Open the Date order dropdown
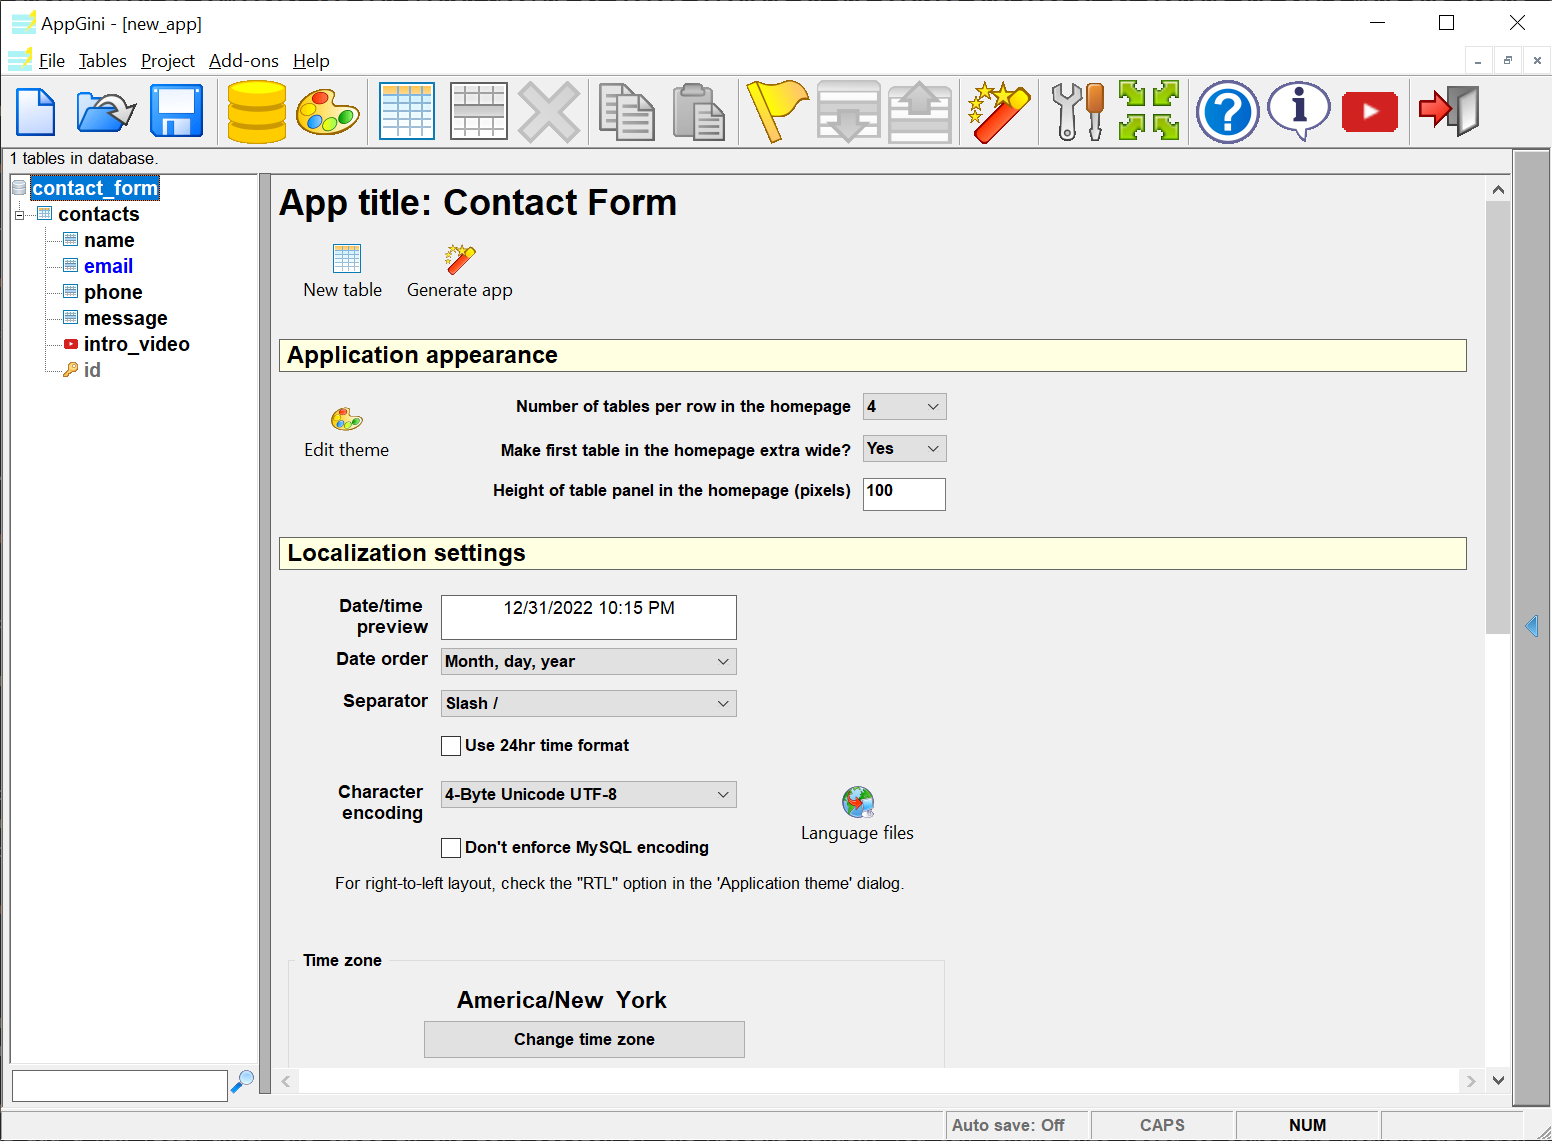 pyautogui.click(x=588, y=662)
